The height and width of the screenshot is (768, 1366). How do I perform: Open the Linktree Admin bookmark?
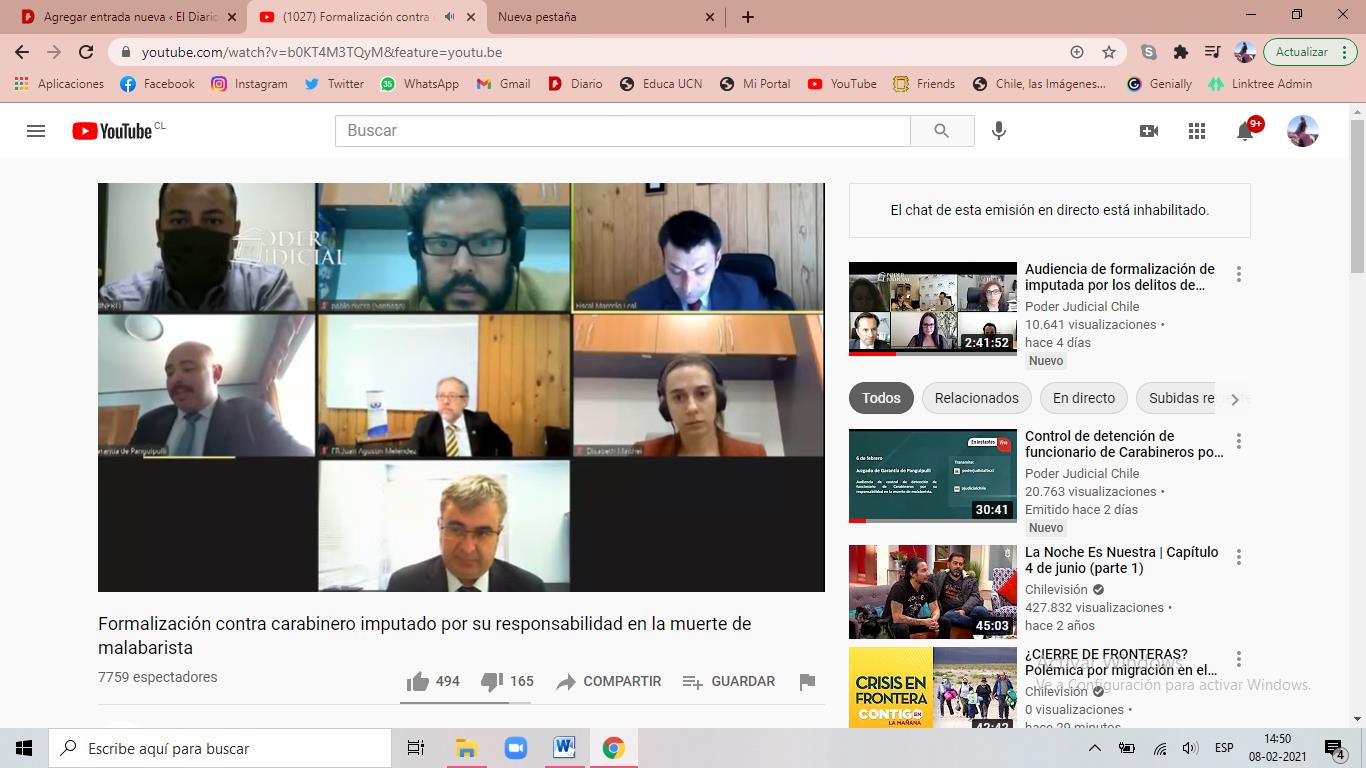[1260, 84]
